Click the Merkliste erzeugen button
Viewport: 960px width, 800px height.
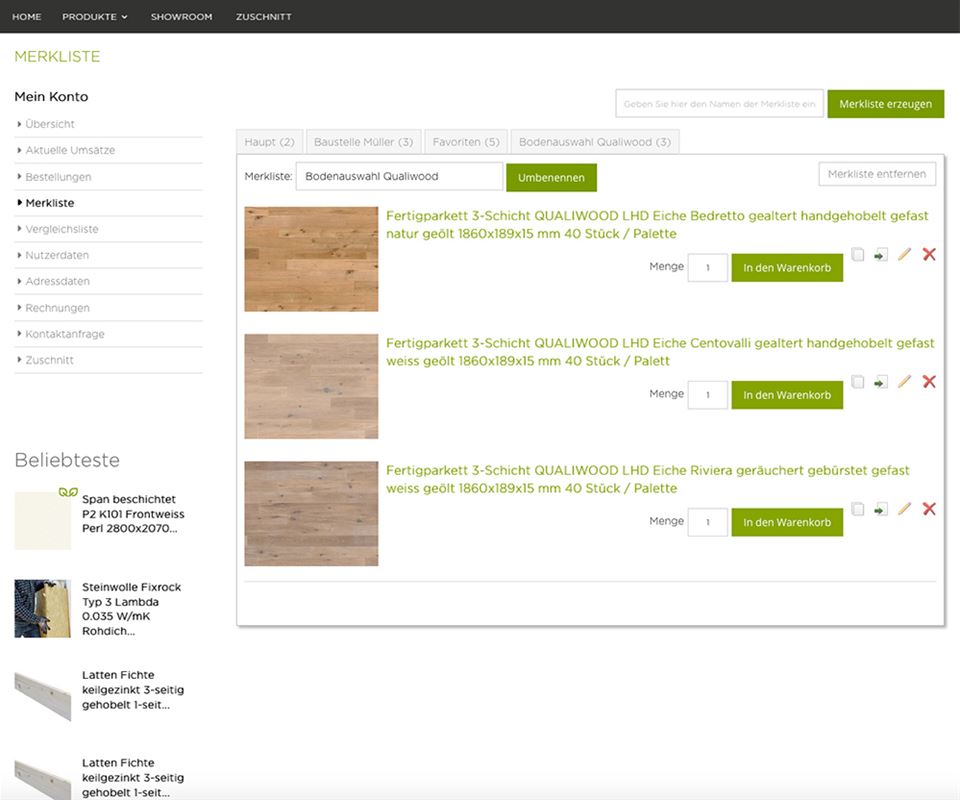coord(885,104)
